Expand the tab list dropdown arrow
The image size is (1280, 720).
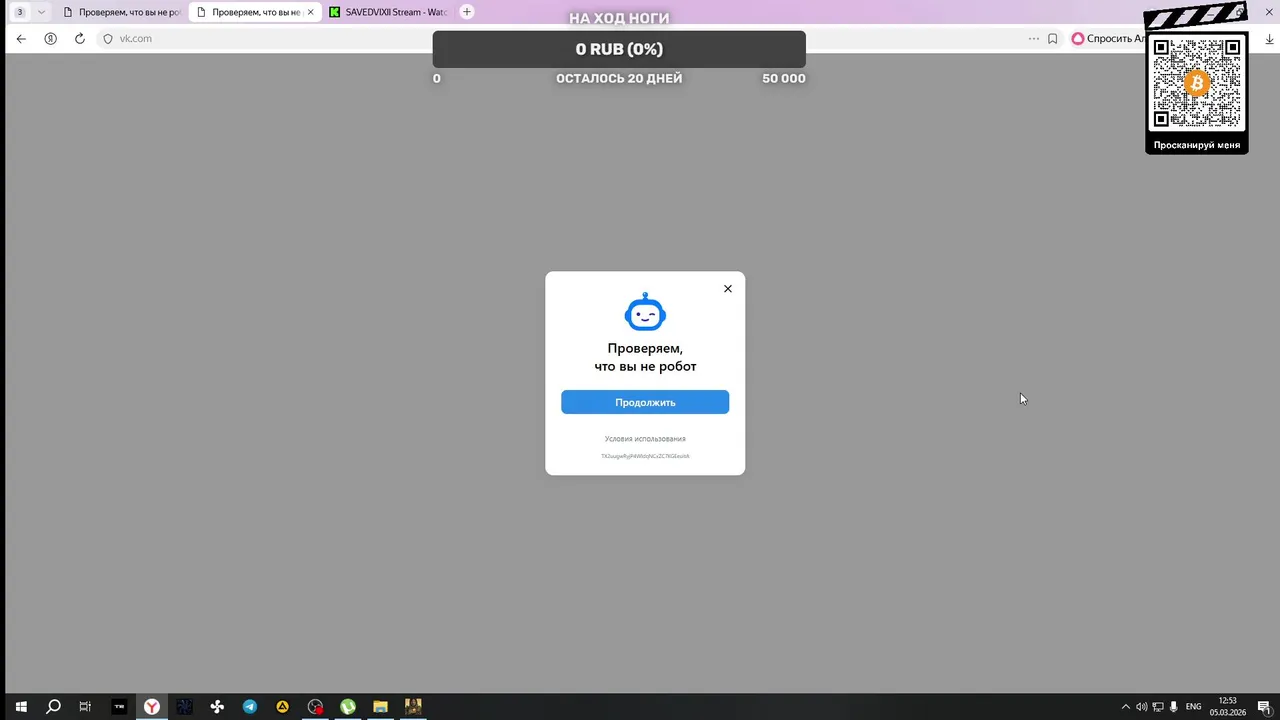coord(41,12)
